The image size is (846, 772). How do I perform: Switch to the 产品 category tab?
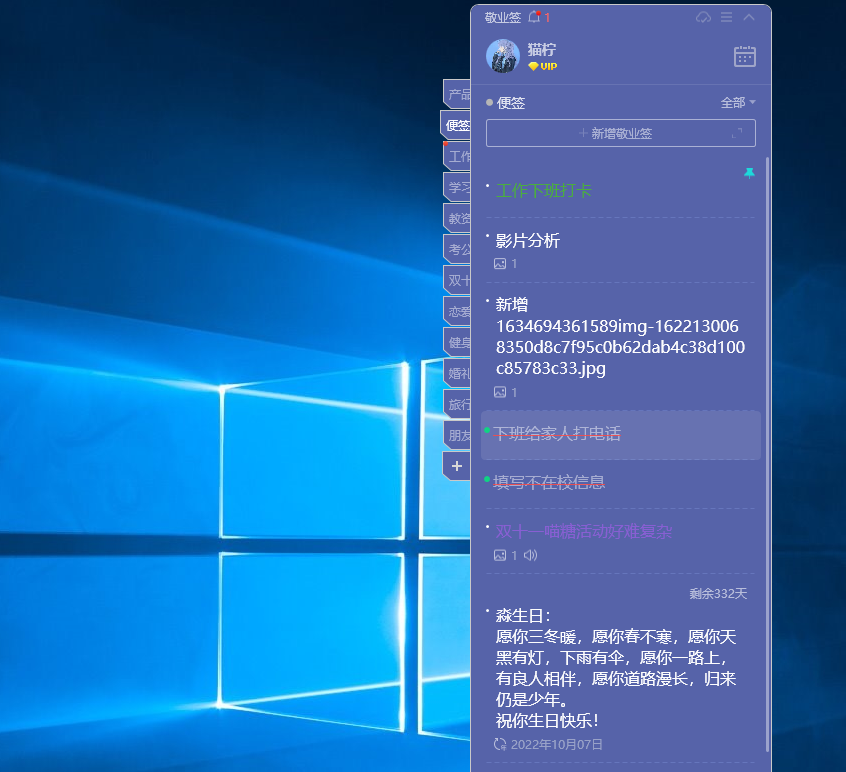(457, 94)
